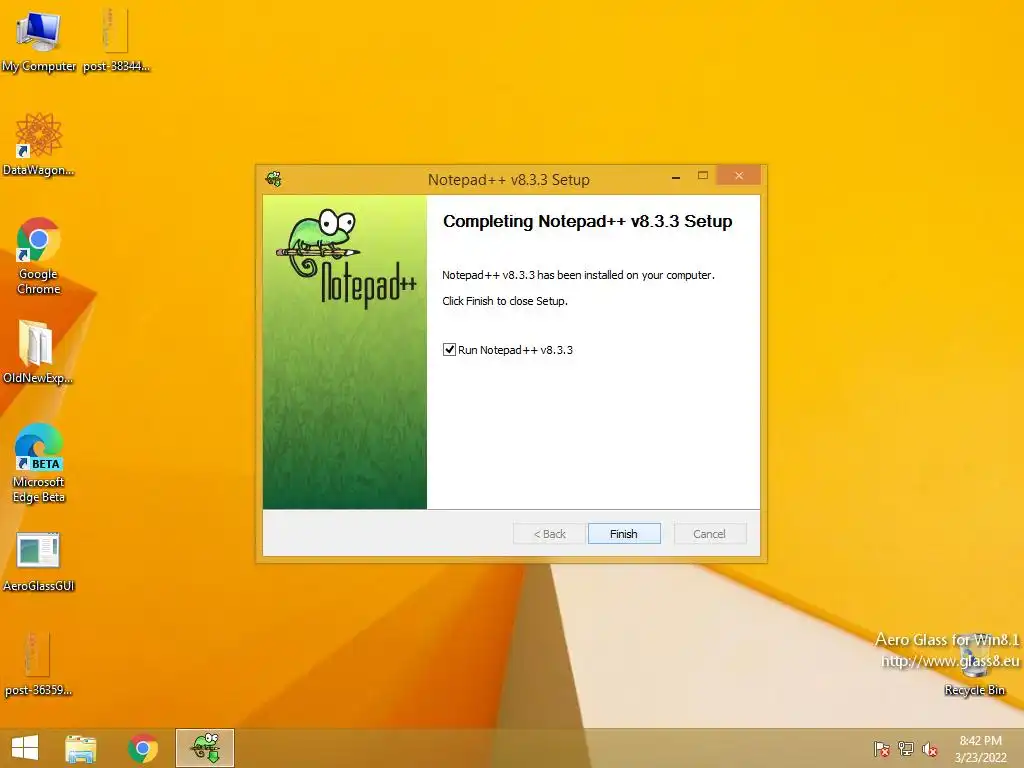Click the Back button in Setup

tap(549, 534)
